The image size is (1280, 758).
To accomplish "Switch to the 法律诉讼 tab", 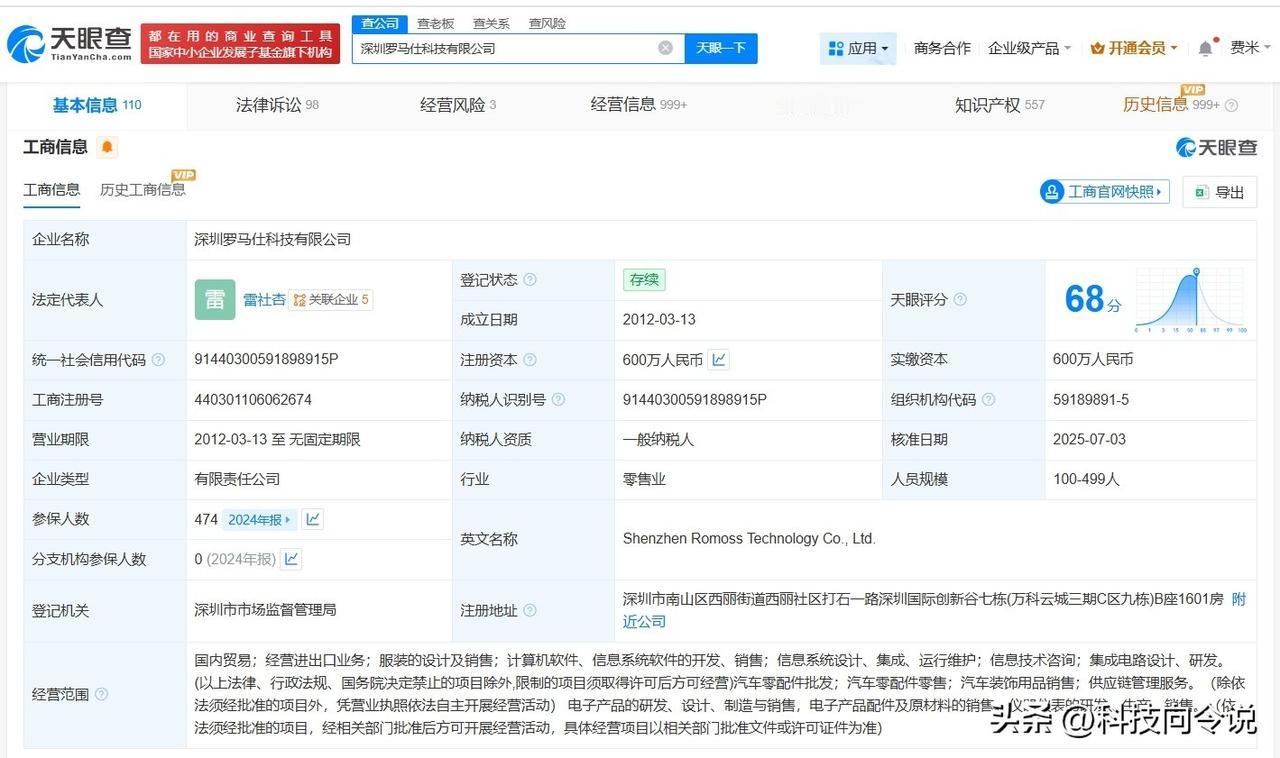I will click(277, 105).
